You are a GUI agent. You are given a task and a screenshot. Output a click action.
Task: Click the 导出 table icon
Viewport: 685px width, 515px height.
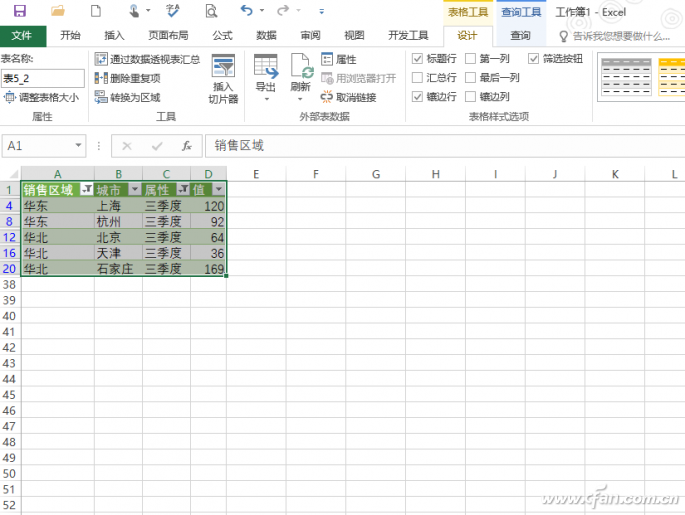coord(266,66)
